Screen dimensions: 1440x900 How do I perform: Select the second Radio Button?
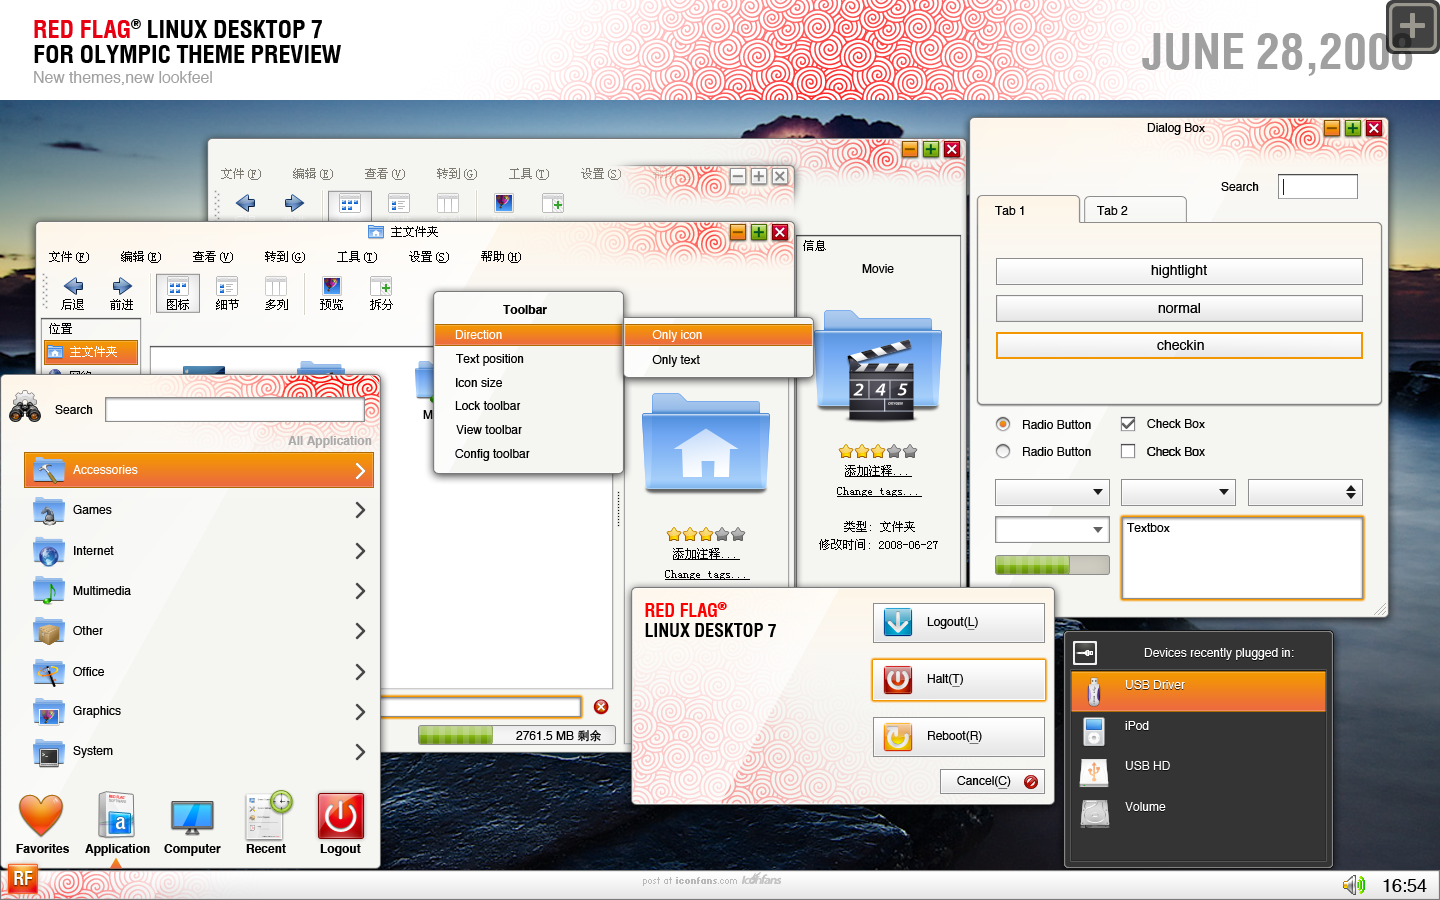[x=1003, y=451]
